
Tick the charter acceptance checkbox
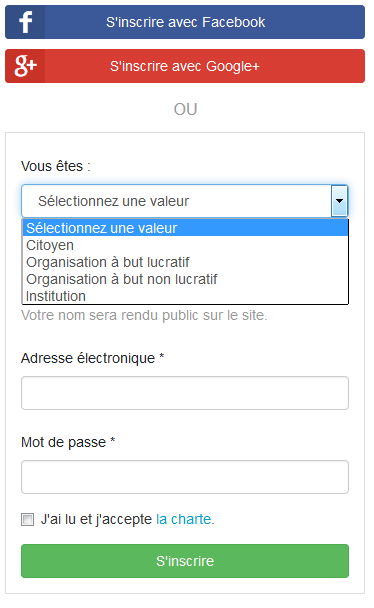[28, 519]
